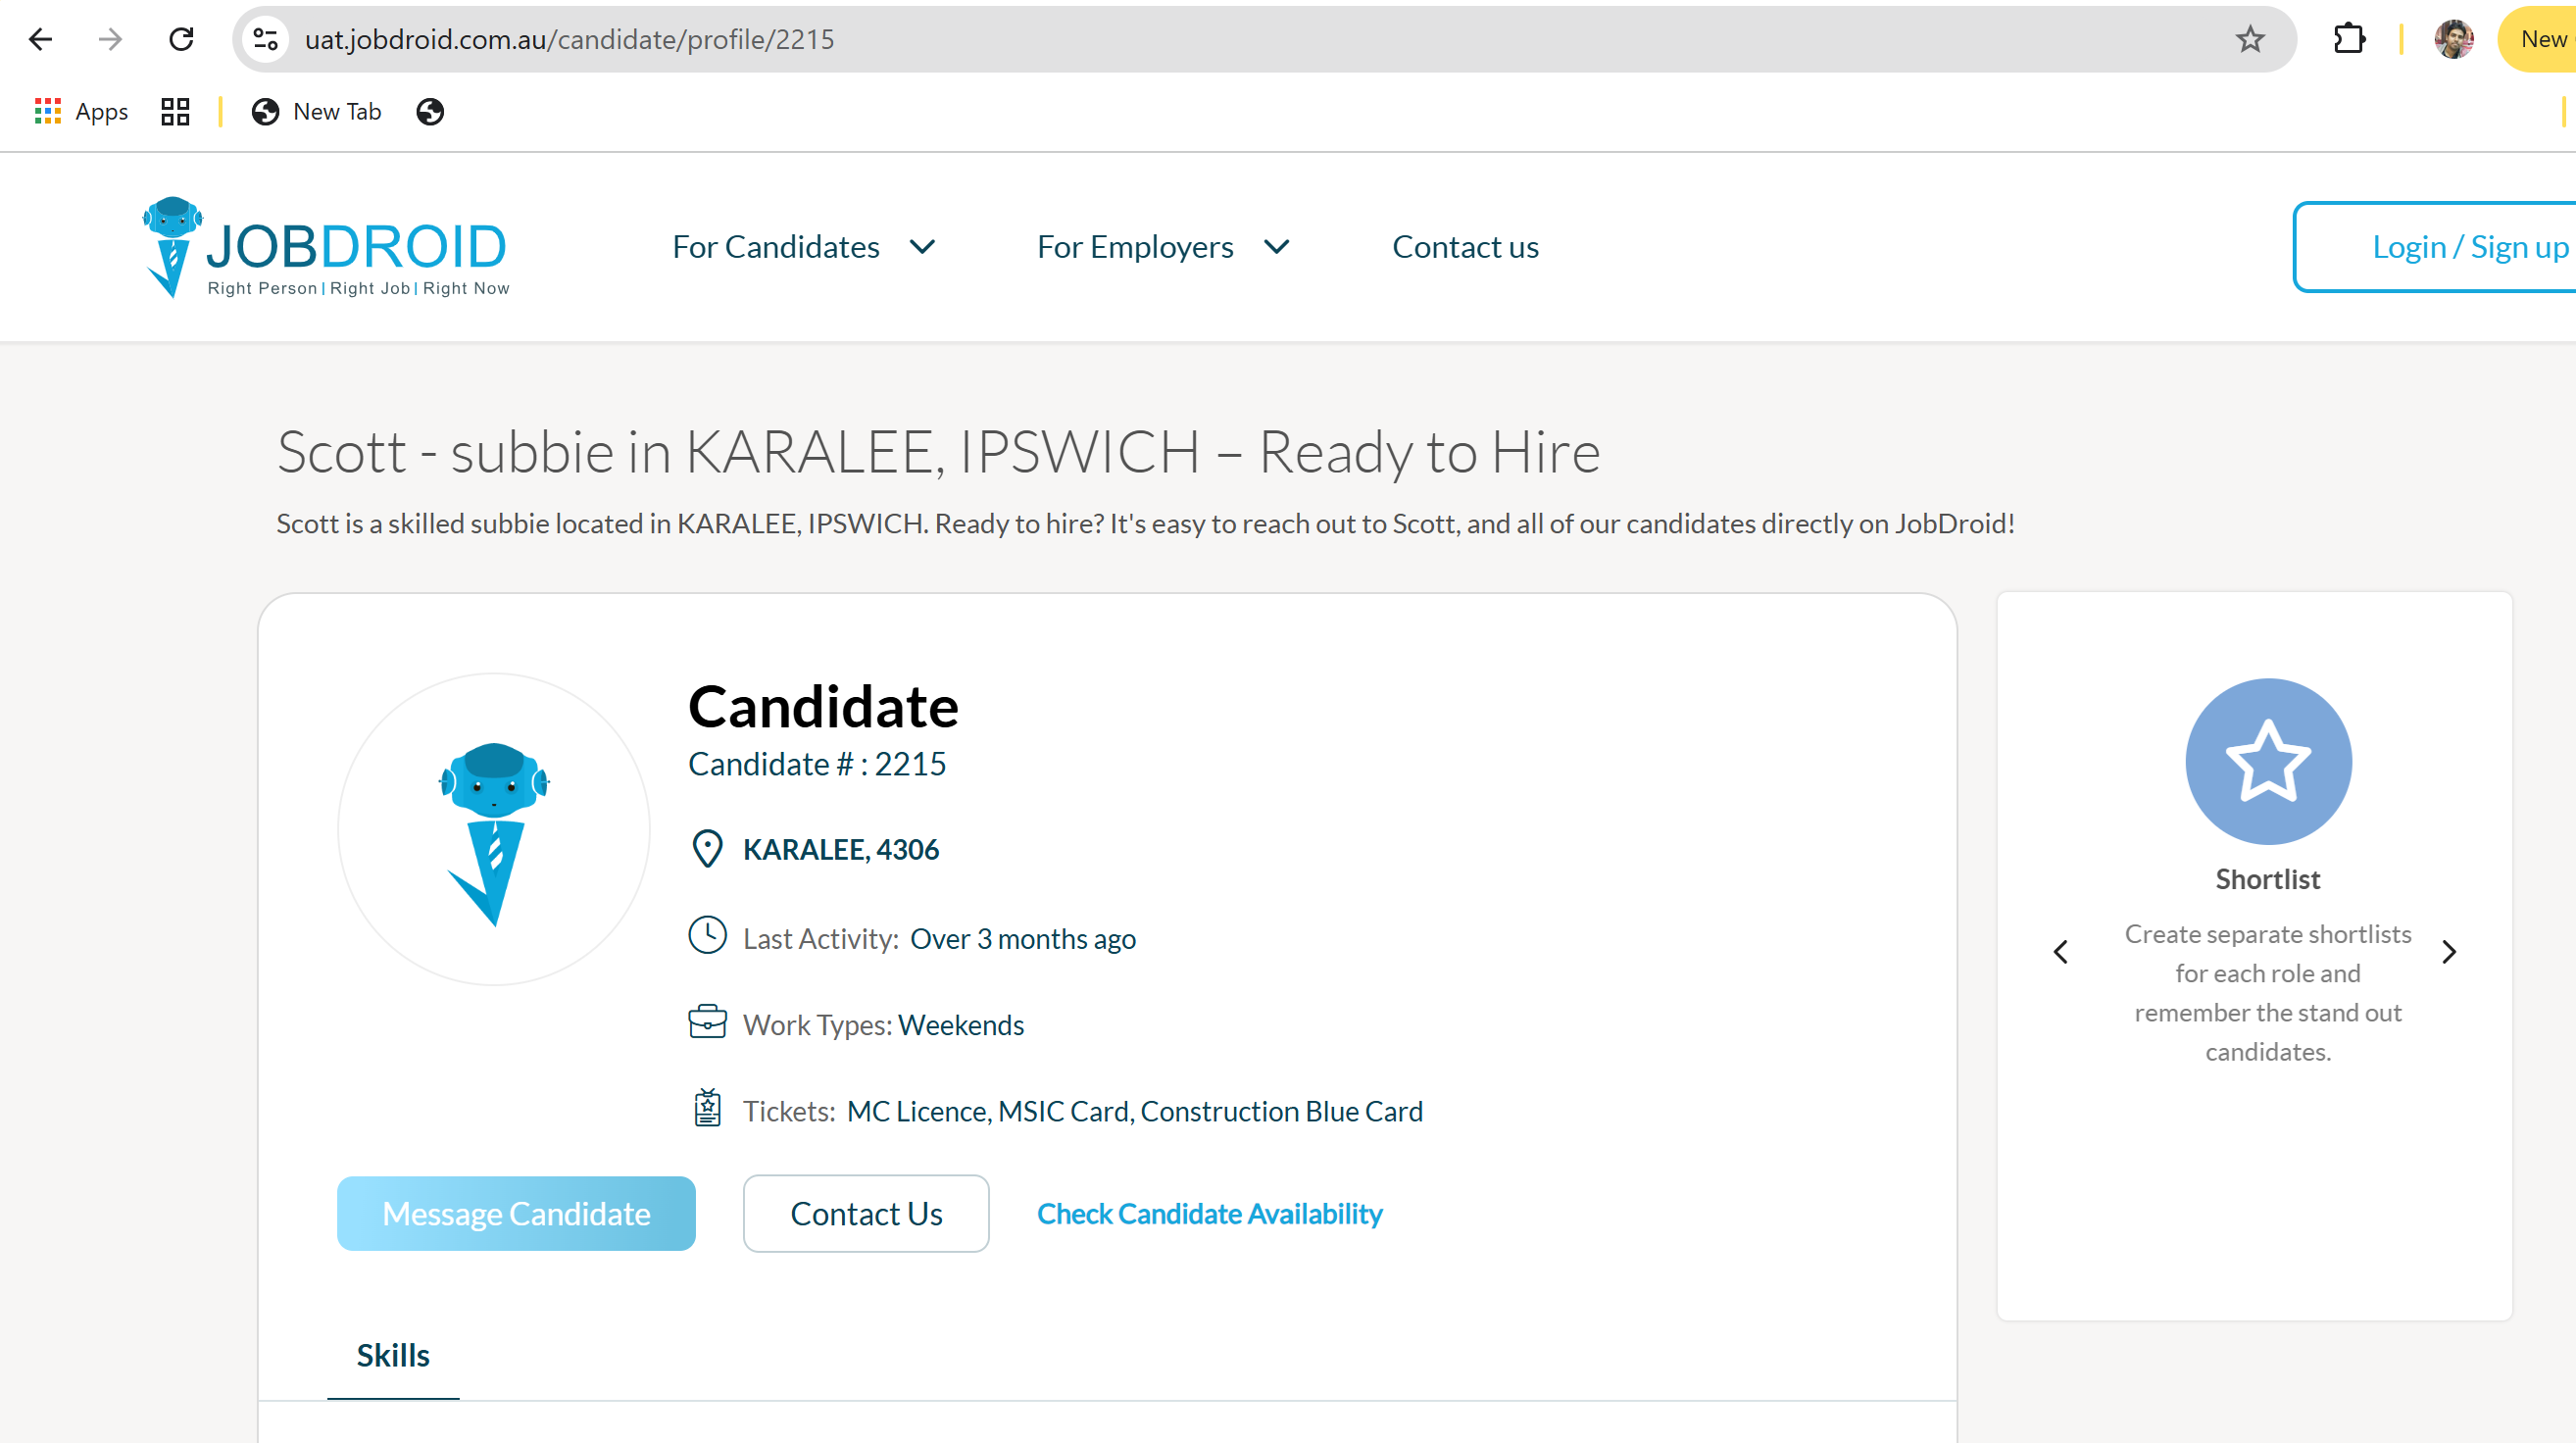Open the tab groups grid icon

[x=175, y=112]
